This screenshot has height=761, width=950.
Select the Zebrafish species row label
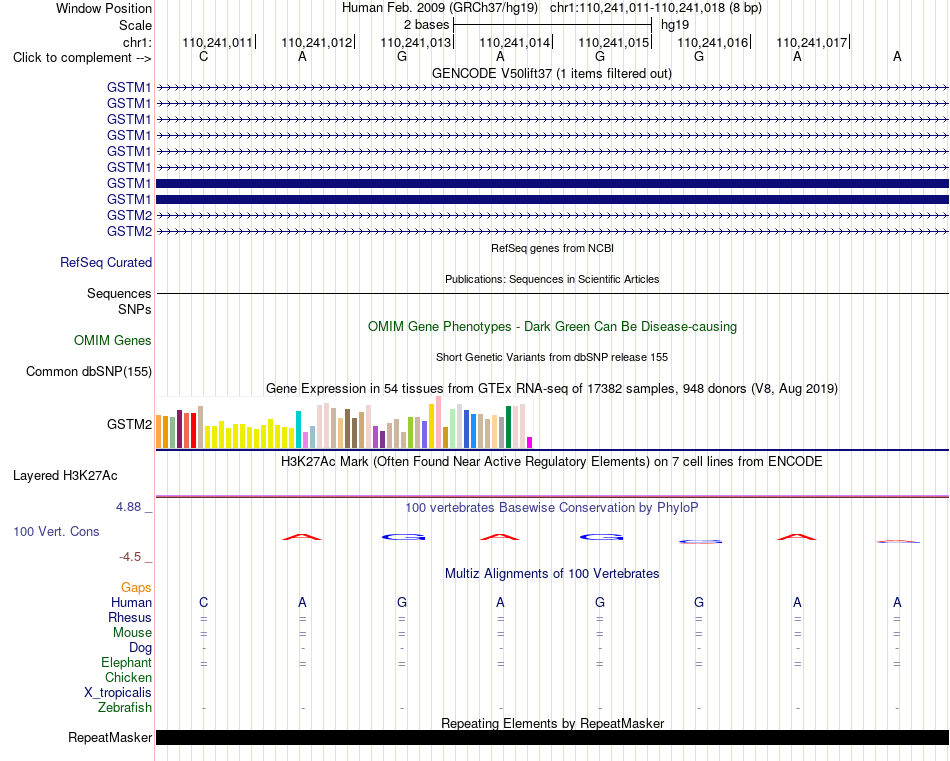coord(125,707)
